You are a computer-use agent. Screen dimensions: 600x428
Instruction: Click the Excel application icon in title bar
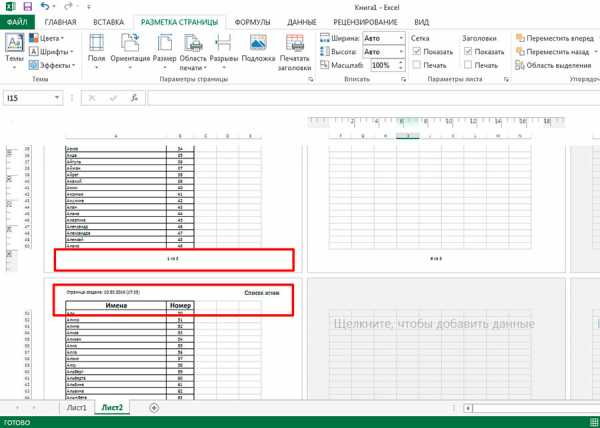(10, 7)
